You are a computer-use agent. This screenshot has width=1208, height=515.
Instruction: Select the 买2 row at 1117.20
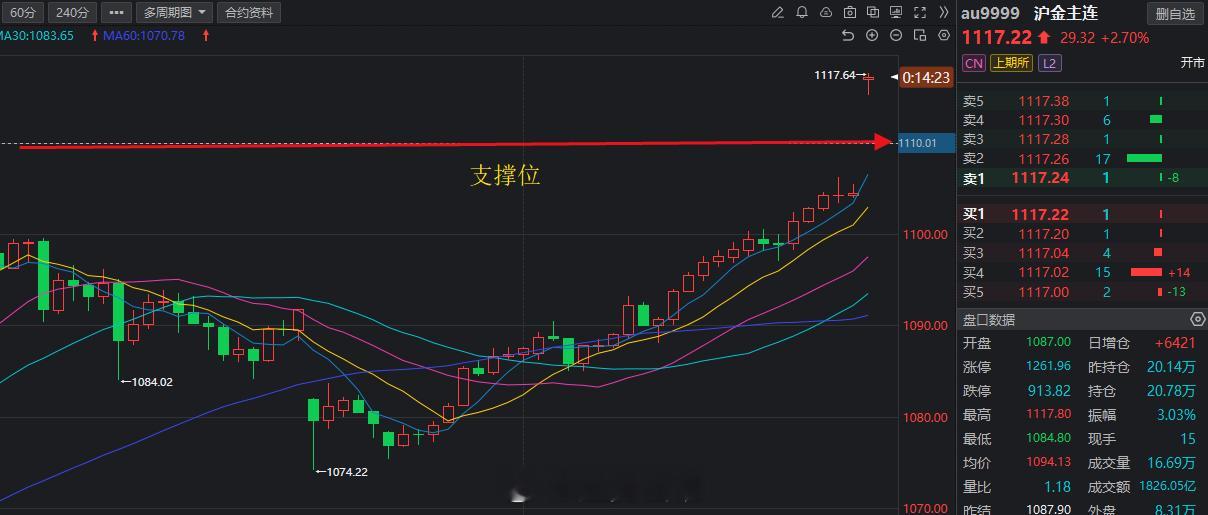point(1084,233)
